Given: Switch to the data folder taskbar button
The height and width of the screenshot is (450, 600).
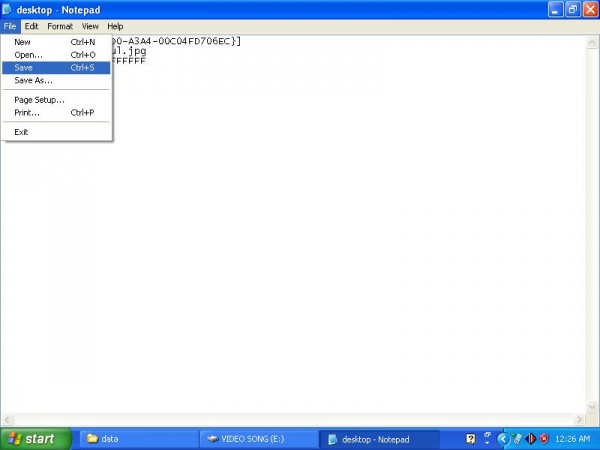Looking at the screenshot, I should coord(139,439).
